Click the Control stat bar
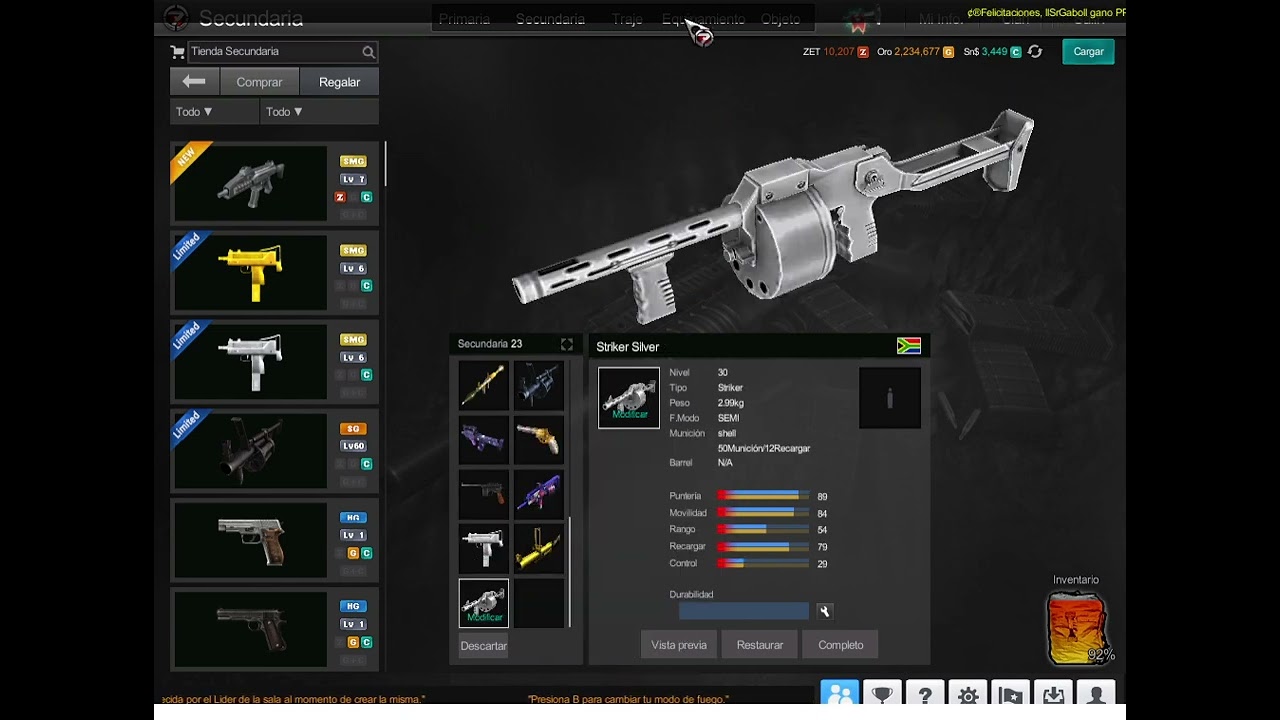The height and width of the screenshot is (720, 1280). (x=763, y=564)
